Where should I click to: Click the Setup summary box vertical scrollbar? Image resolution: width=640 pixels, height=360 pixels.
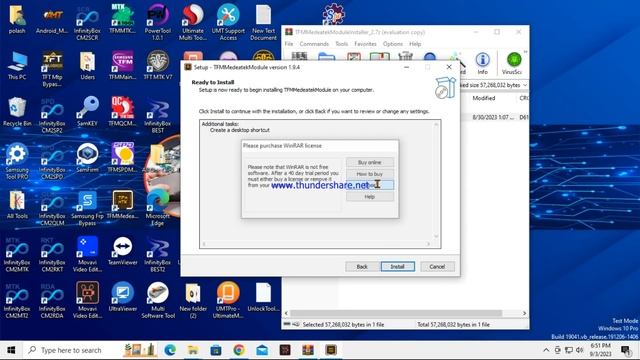pyautogui.click(x=436, y=180)
